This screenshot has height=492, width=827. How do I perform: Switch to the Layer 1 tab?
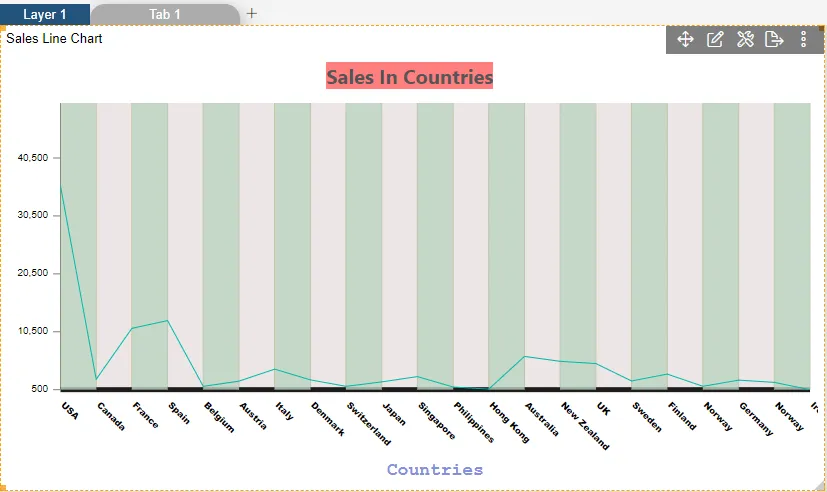coord(45,14)
